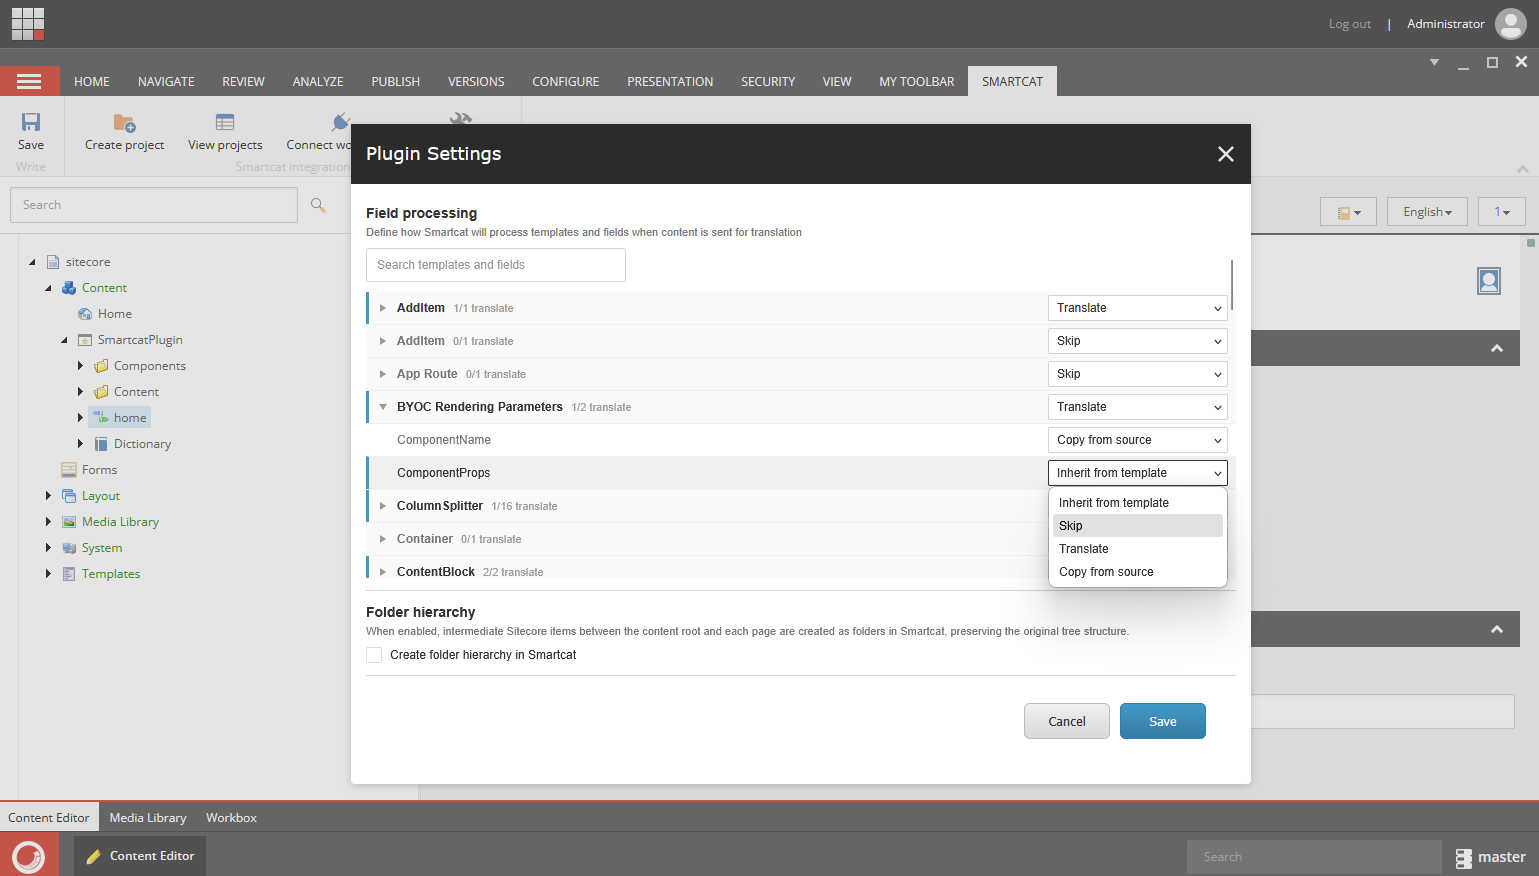
Task: Click the Home item globe icon
Action: click(x=85, y=314)
